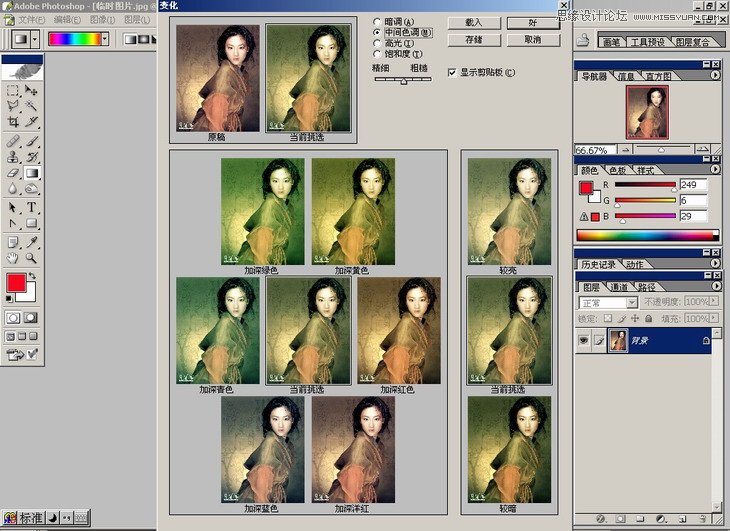
Task: Select the Brush tool
Action: (x=31, y=141)
